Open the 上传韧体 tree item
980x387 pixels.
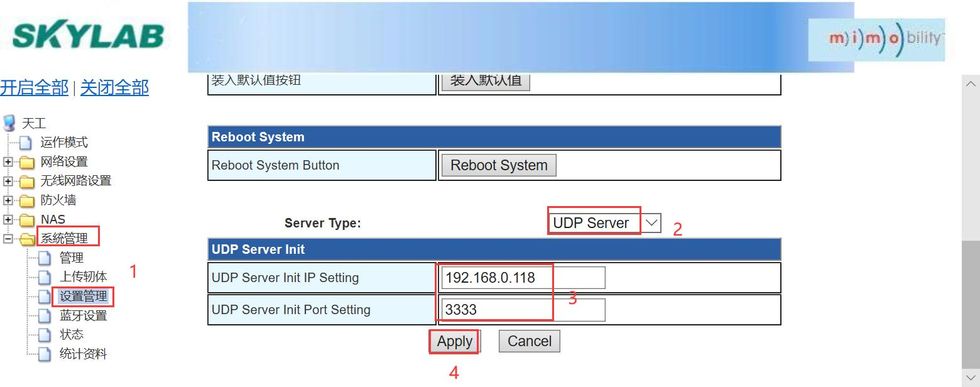coord(83,276)
